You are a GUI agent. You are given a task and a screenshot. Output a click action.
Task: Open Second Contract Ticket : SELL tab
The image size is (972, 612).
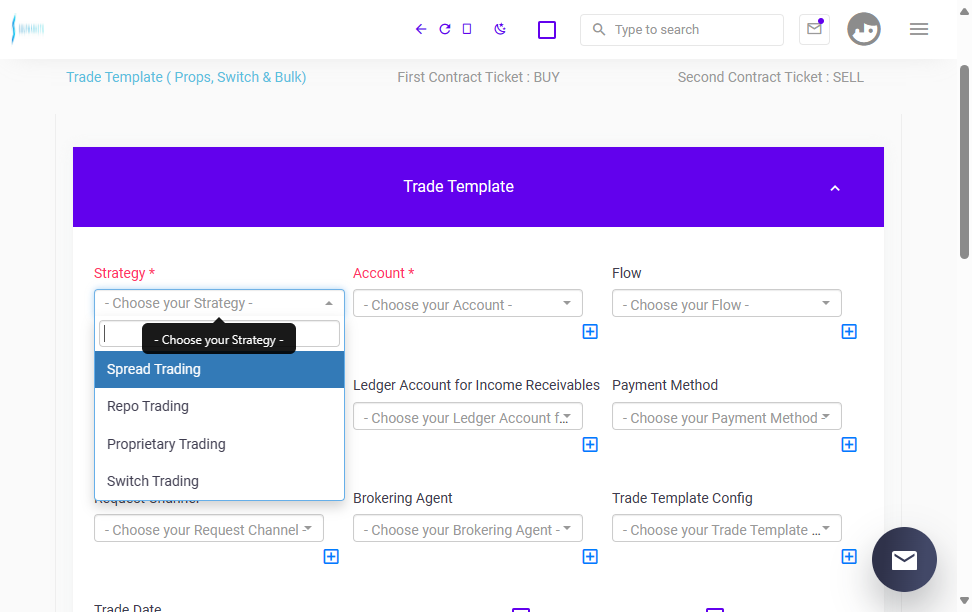coord(770,77)
